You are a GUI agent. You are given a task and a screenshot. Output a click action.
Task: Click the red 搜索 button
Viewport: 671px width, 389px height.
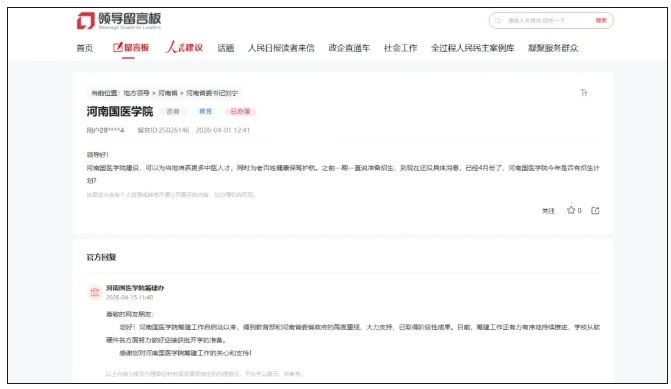601,21
